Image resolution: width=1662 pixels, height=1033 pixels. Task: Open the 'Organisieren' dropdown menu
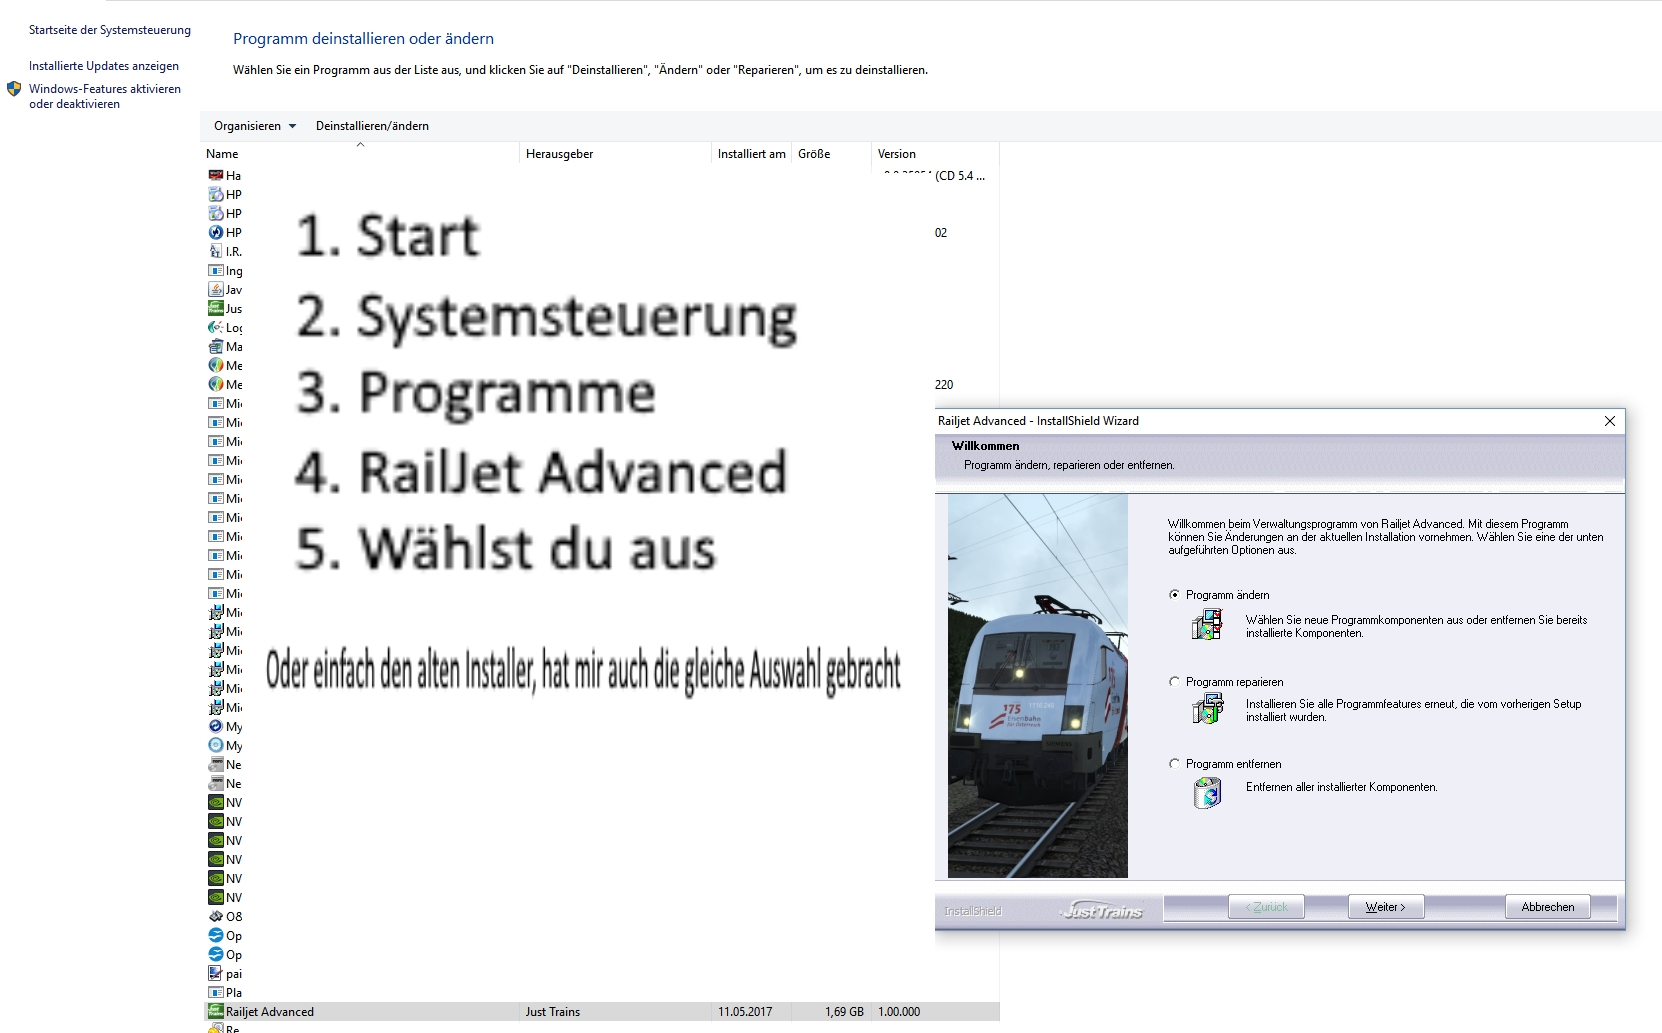point(255,126)
